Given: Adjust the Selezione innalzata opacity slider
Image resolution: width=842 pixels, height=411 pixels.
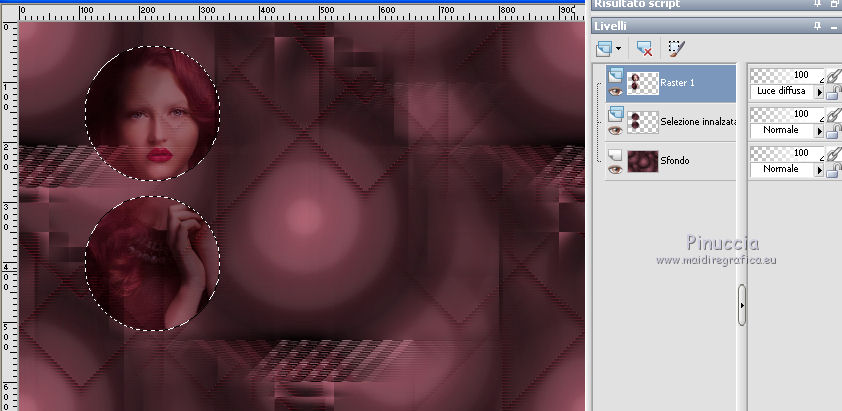Looking at the screenshot, I should 787,114.
